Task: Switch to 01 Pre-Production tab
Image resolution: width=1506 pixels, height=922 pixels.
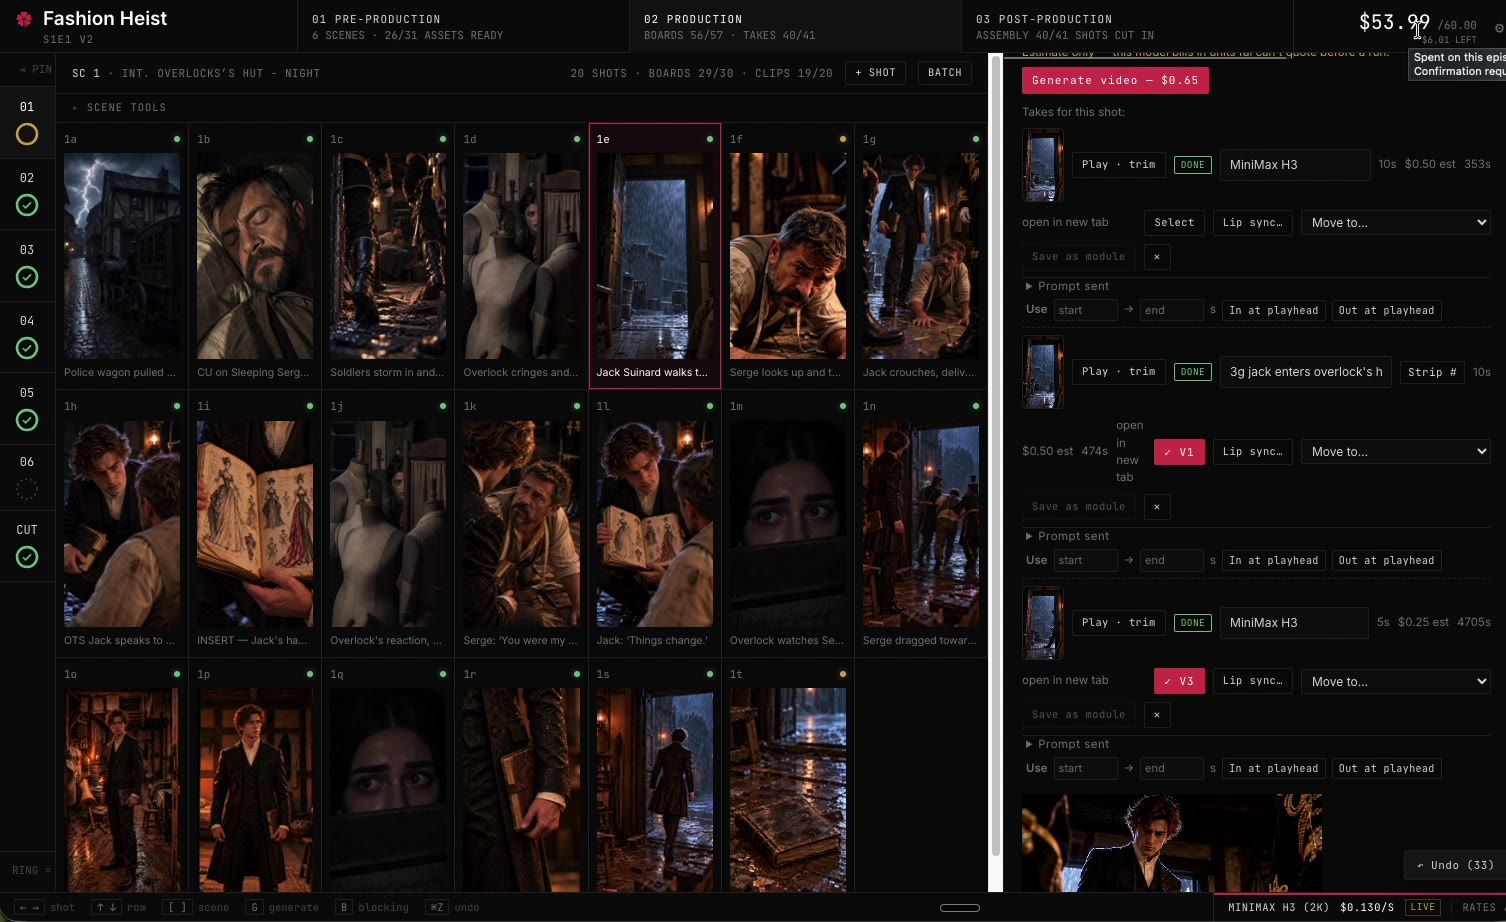Action: (463, 26)
